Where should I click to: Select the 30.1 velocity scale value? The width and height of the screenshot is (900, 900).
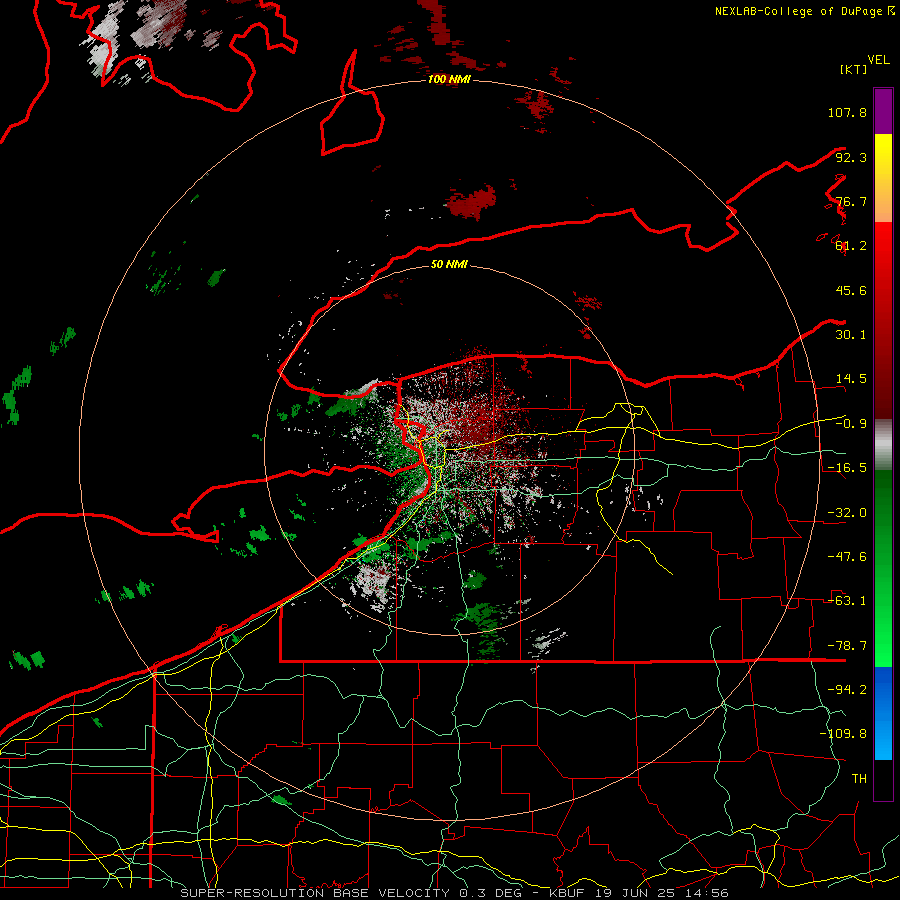(x=851, y=335)
